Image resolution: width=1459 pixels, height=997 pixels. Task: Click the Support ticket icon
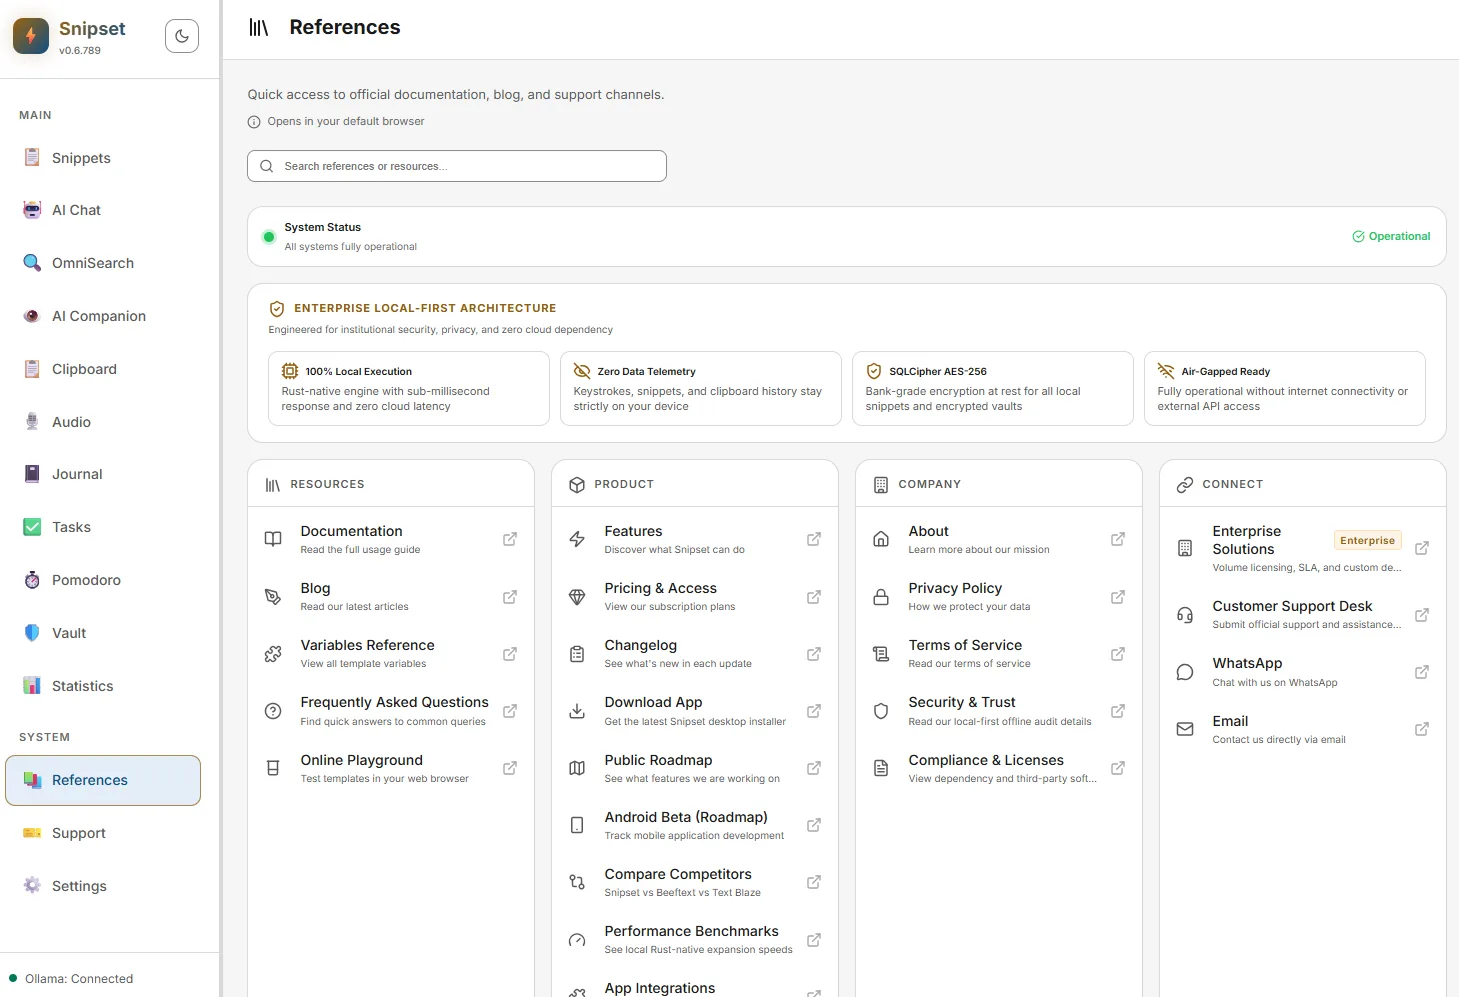pos(32,833)
